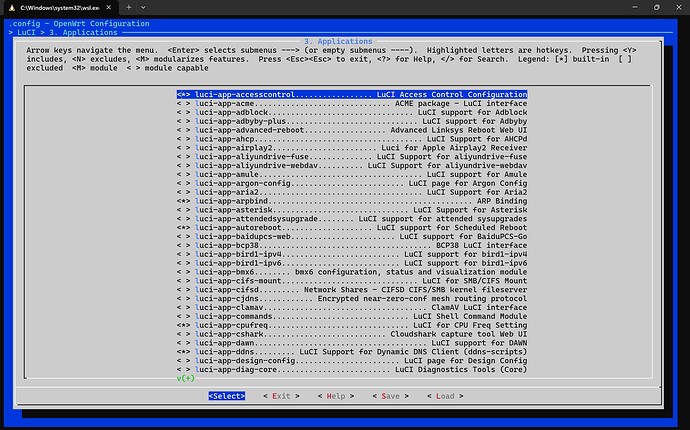690x430 pixels.
Task: Toggle the luci-app-ddns selection box
Action: pyautogui.click(x=184, y=352)
